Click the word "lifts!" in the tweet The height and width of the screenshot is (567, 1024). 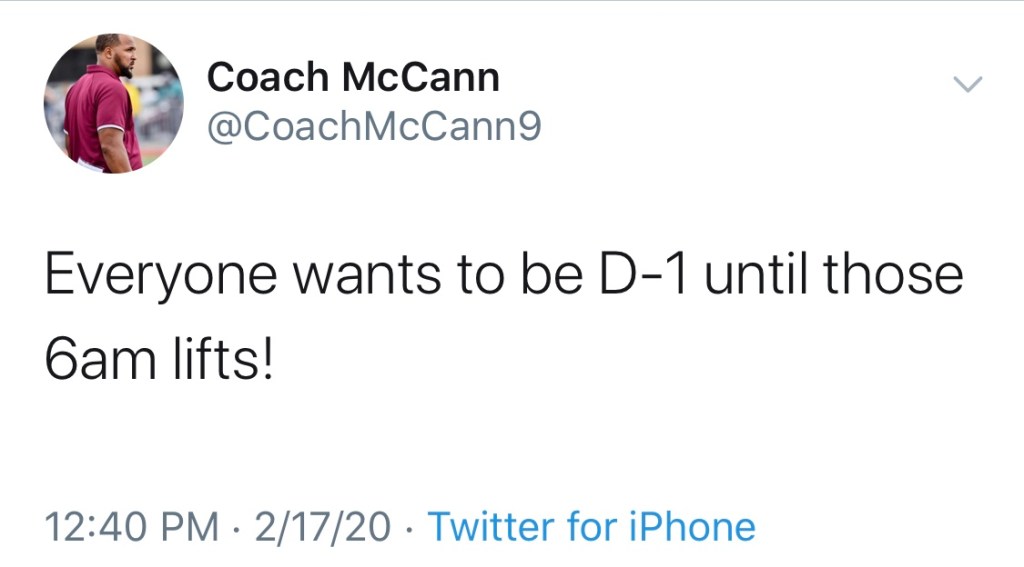pos(229,357)
